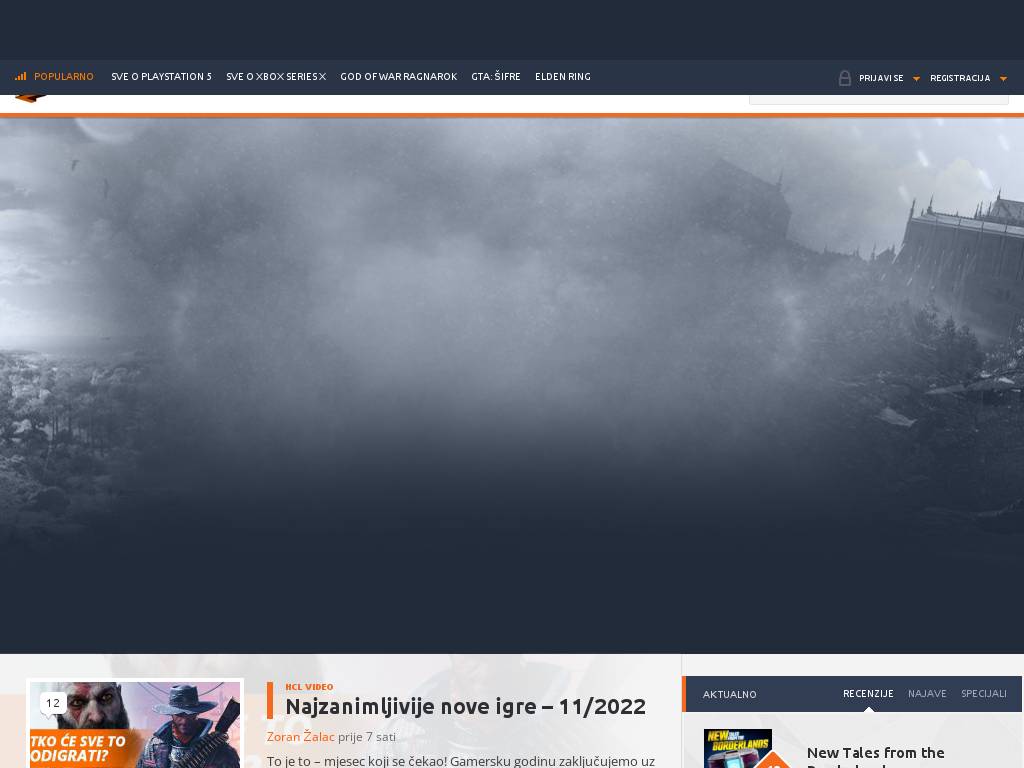Switch to the Najave tab

pos(926,693)
